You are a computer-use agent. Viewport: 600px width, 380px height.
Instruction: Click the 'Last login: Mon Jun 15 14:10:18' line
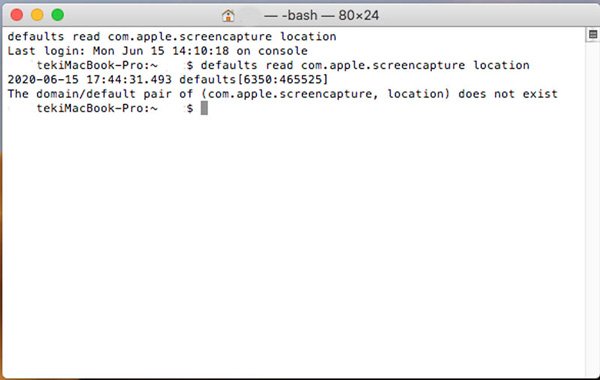tap(157, 51)
